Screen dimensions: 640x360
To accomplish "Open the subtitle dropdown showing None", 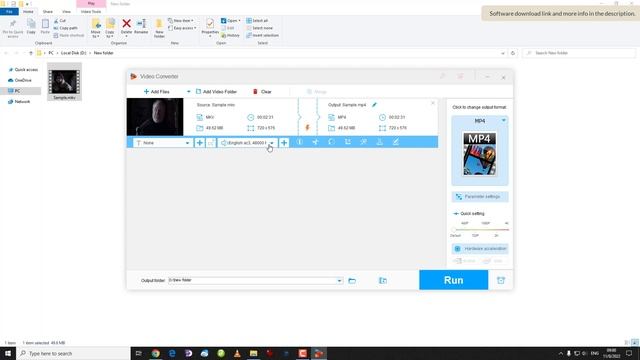I will coord(163,143).
